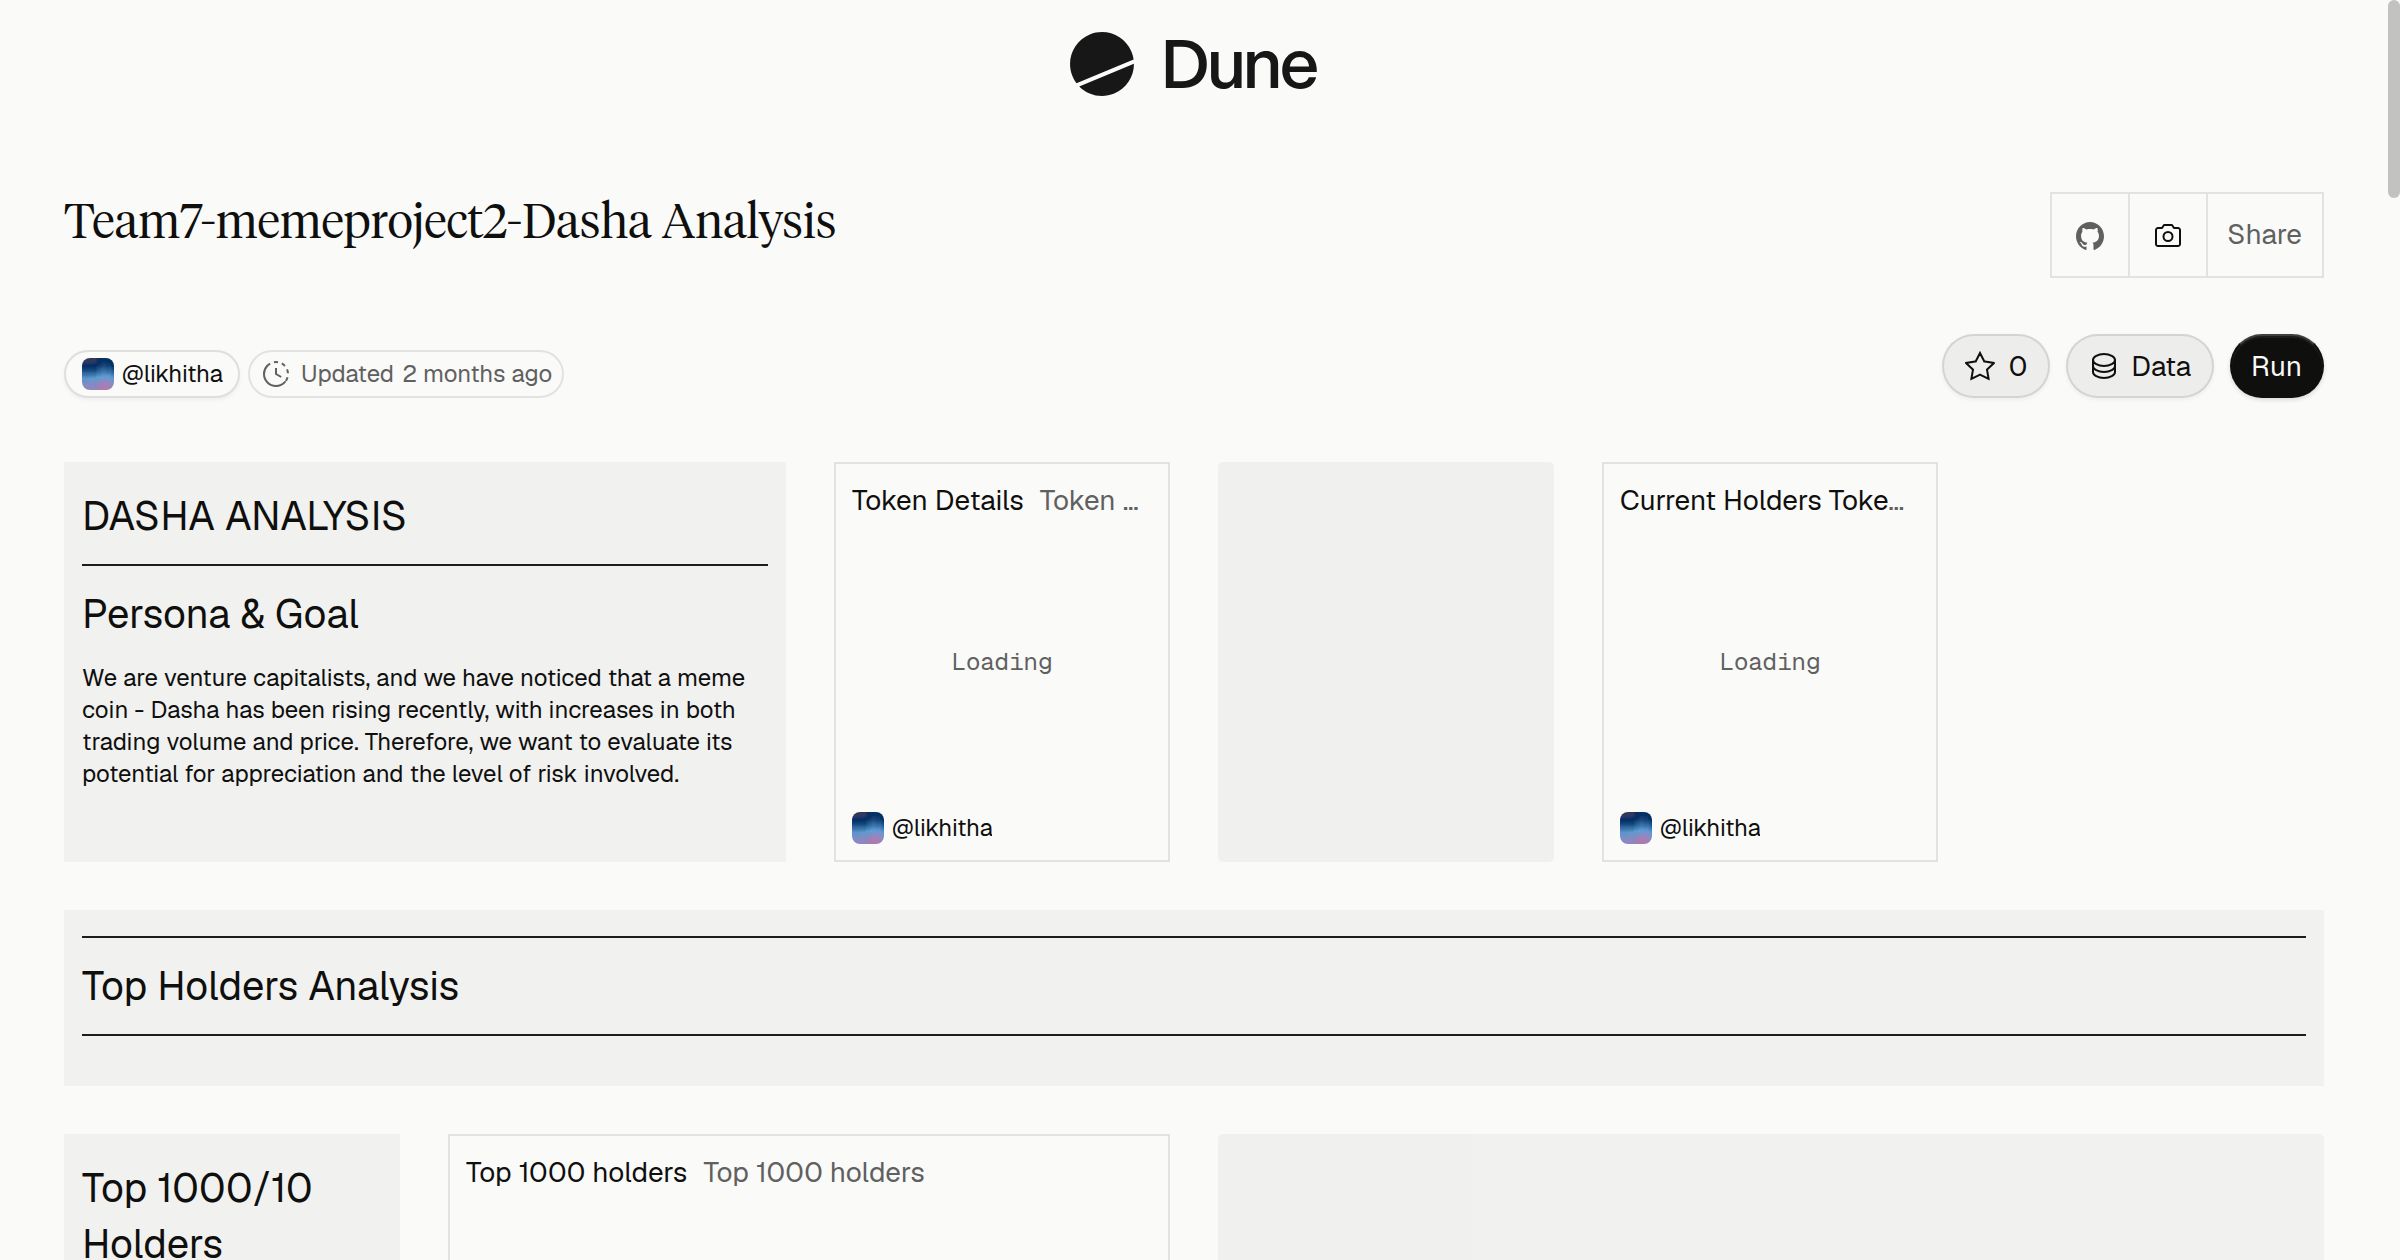Open Top 1000 holders query title
Image resolution: width=2400 pixels, height=1260 pixels.
(576, 1172)
